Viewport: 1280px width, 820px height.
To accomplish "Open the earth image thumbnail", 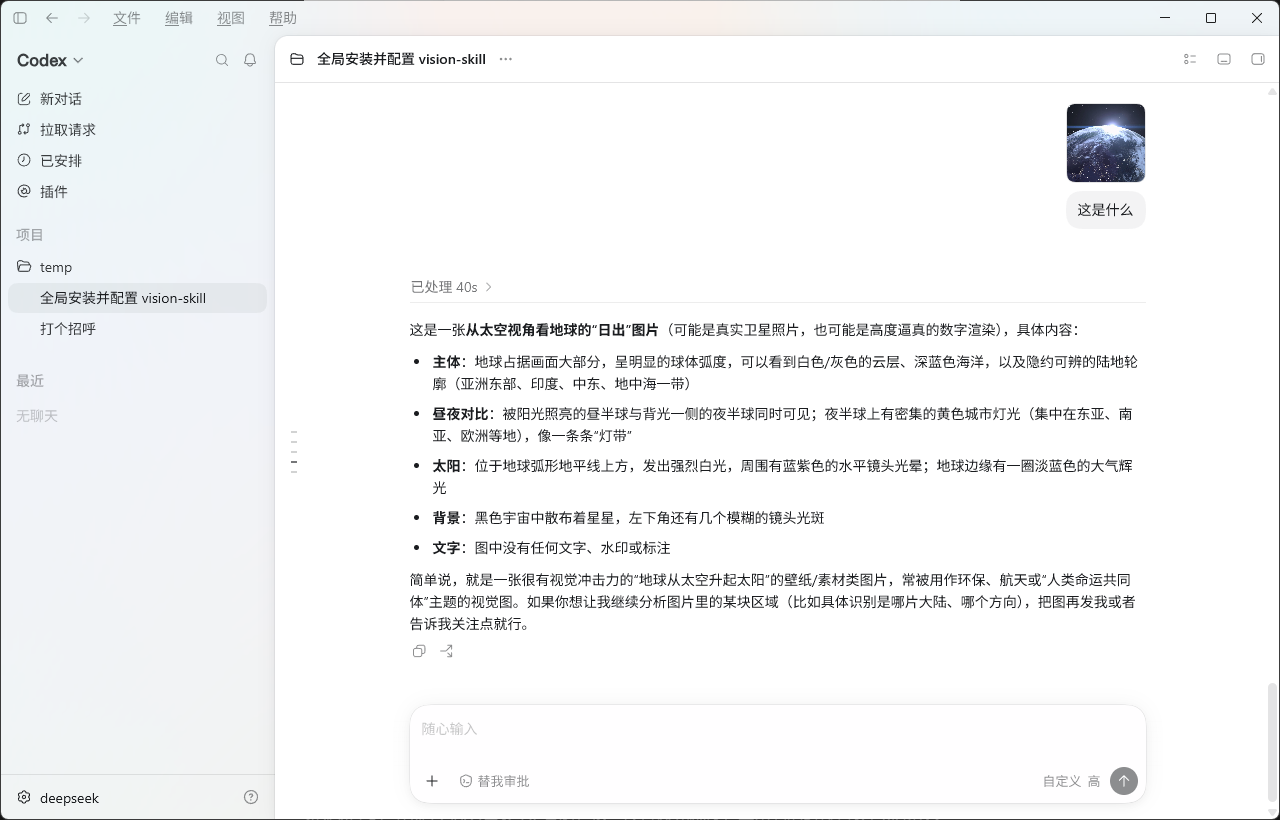I will pos(1106,143).
